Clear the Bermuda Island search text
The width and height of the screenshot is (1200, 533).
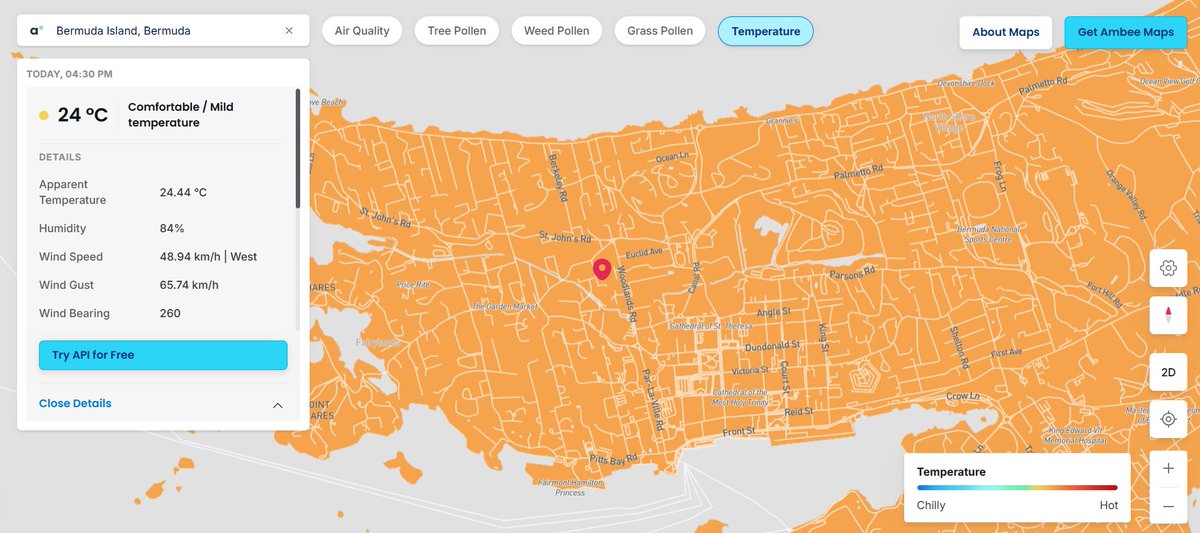(289, 31)
